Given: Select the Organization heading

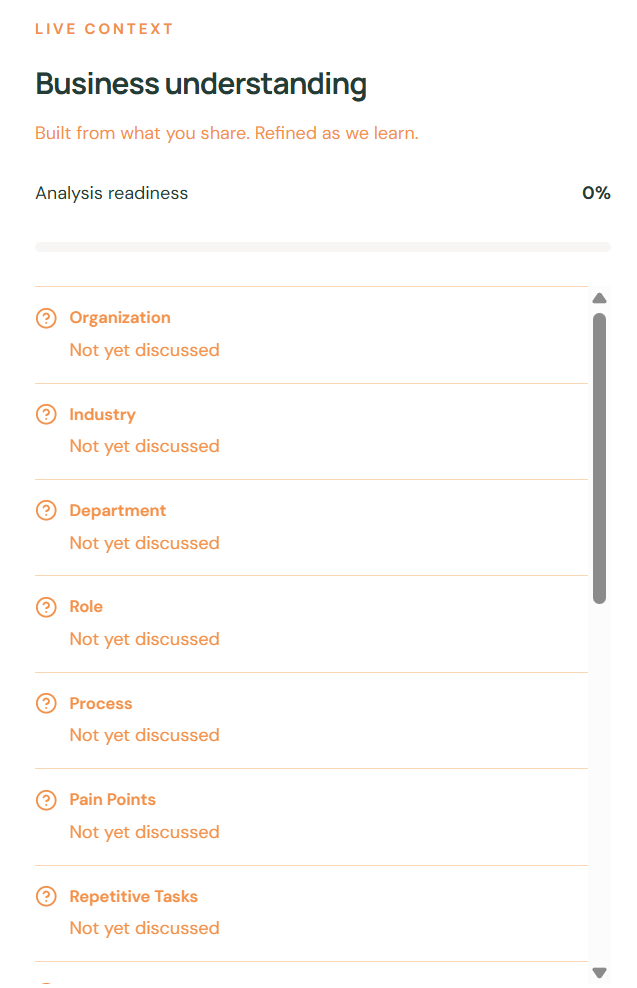Looking at the screenshot, I should click(x=120, y=318).
